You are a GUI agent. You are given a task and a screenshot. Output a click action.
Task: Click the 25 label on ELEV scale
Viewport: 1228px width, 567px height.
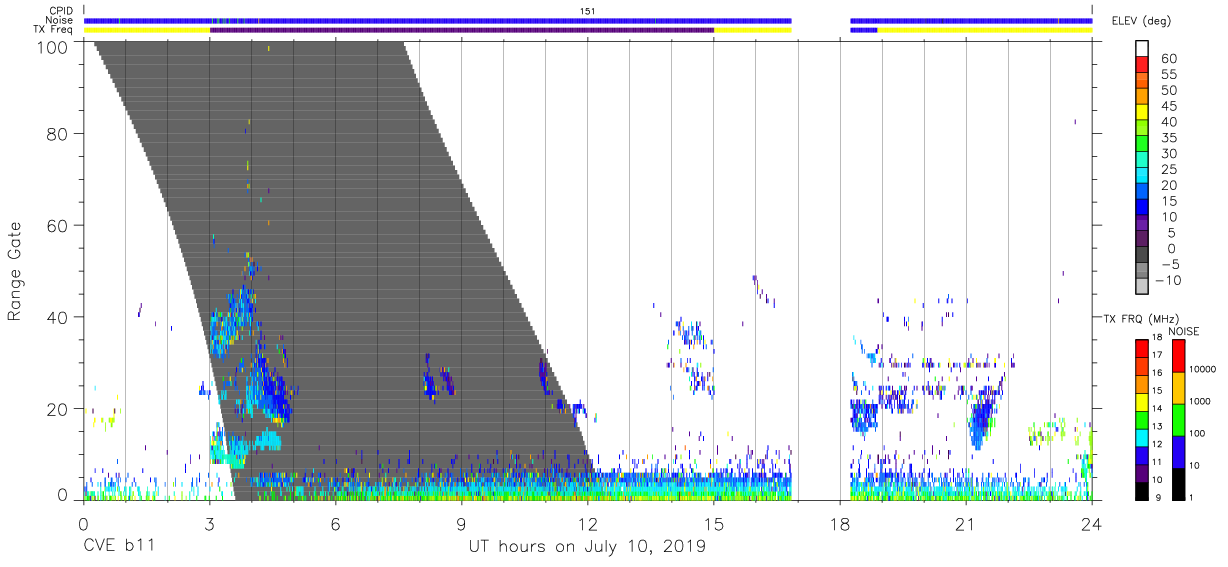[1169, 170]
